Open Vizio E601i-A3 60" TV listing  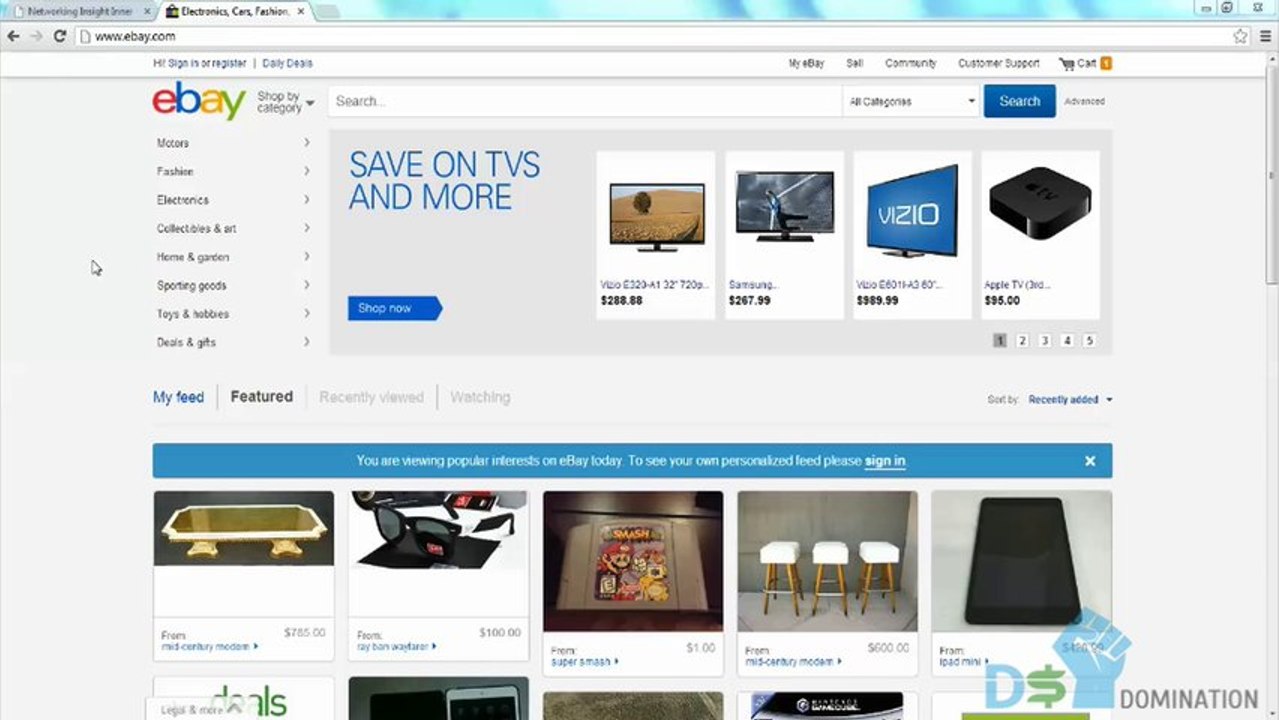[x=912, y=235]
